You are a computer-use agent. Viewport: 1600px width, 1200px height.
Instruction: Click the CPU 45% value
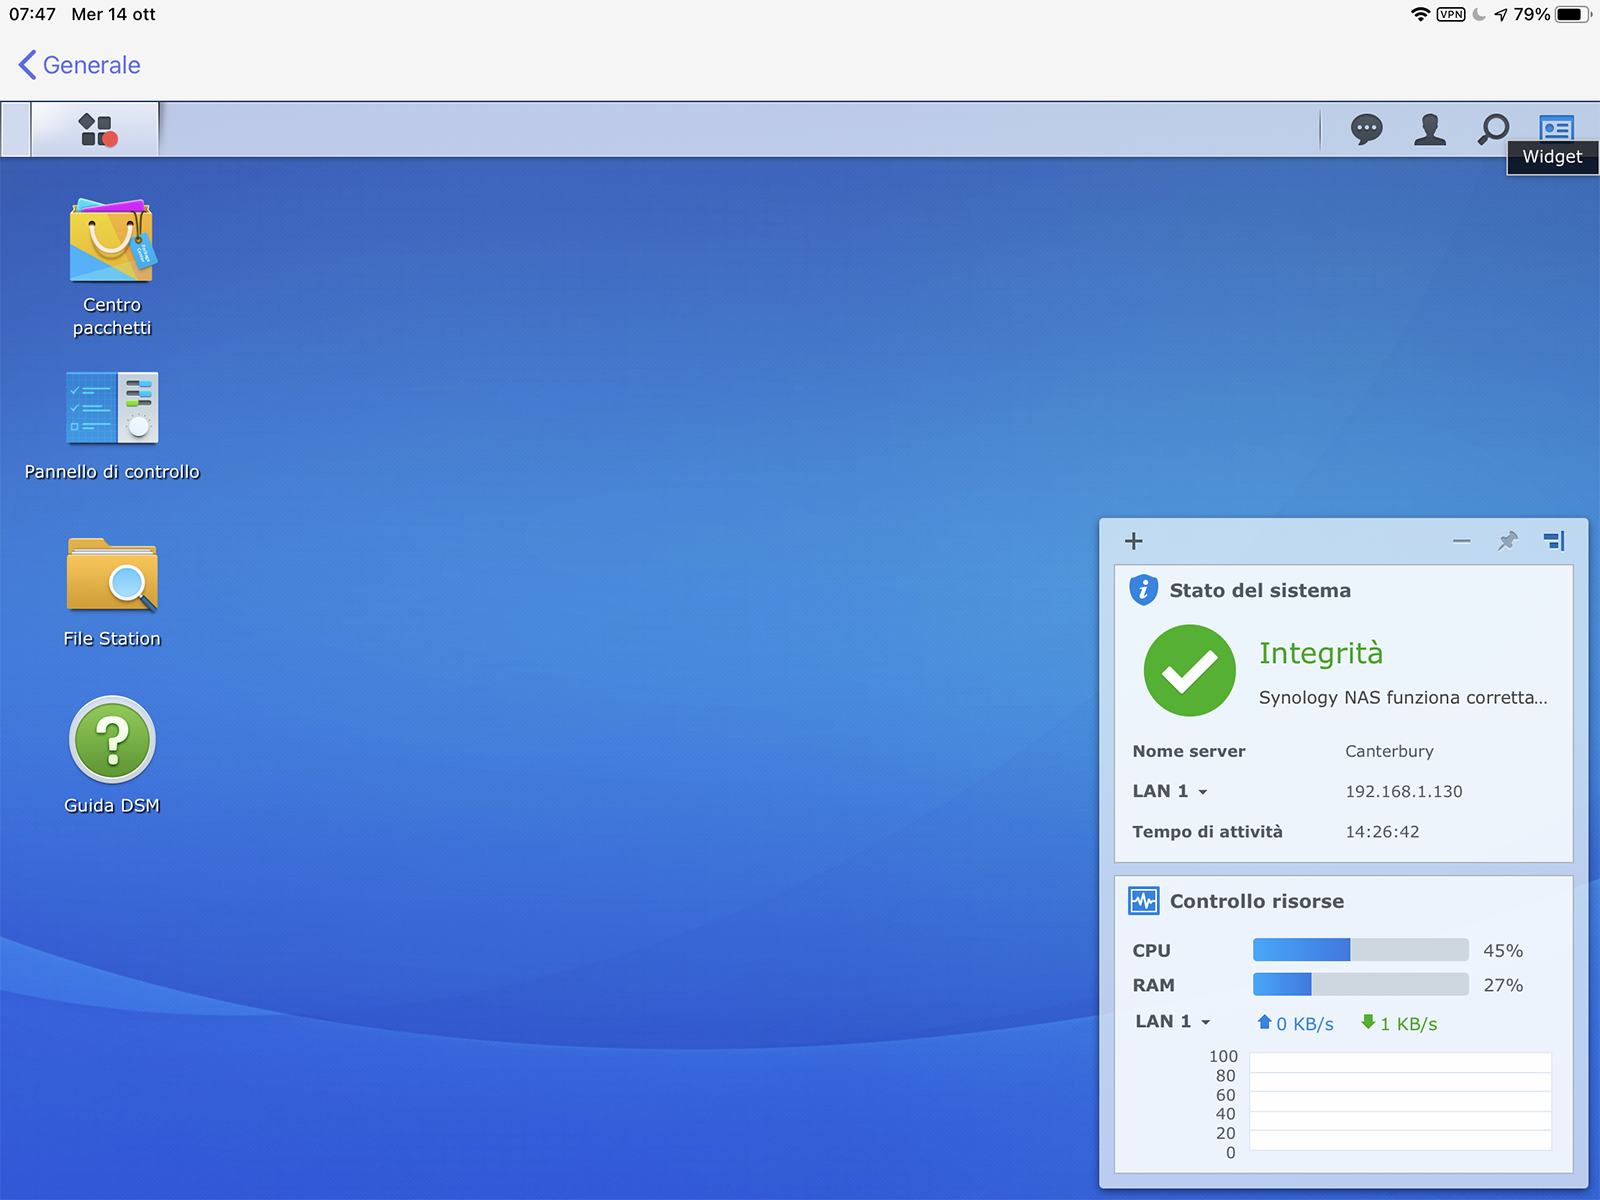[1503, 950]
